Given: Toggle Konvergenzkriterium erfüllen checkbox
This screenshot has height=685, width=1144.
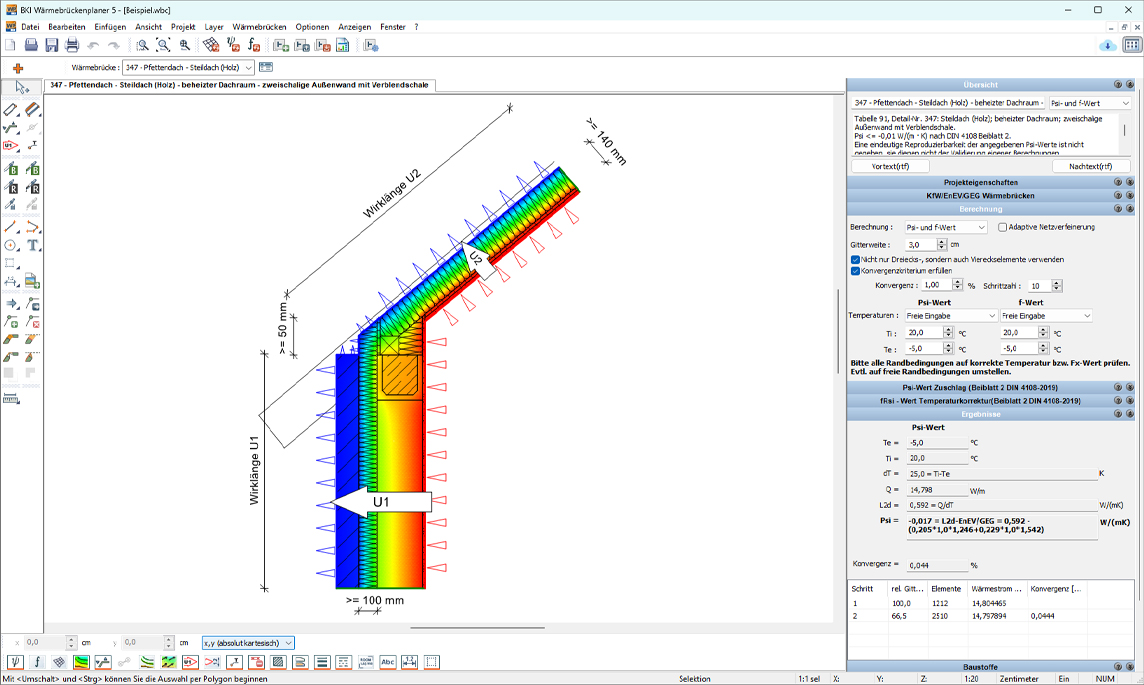Looking at the screenshot, I should click(855, 271).
